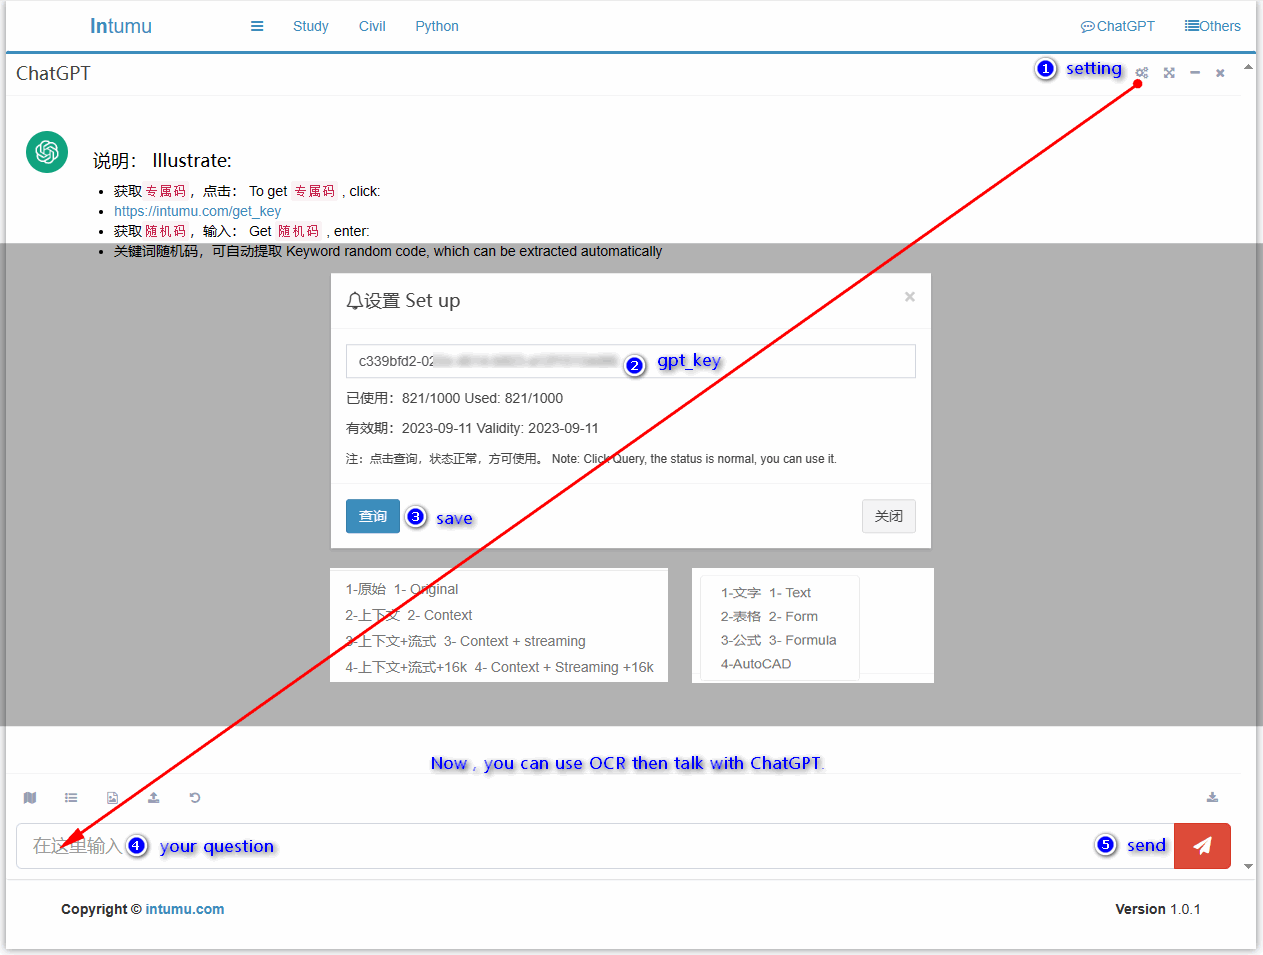
Task: Go to the Intumu home logo
Action: click(x=121, y=26)
